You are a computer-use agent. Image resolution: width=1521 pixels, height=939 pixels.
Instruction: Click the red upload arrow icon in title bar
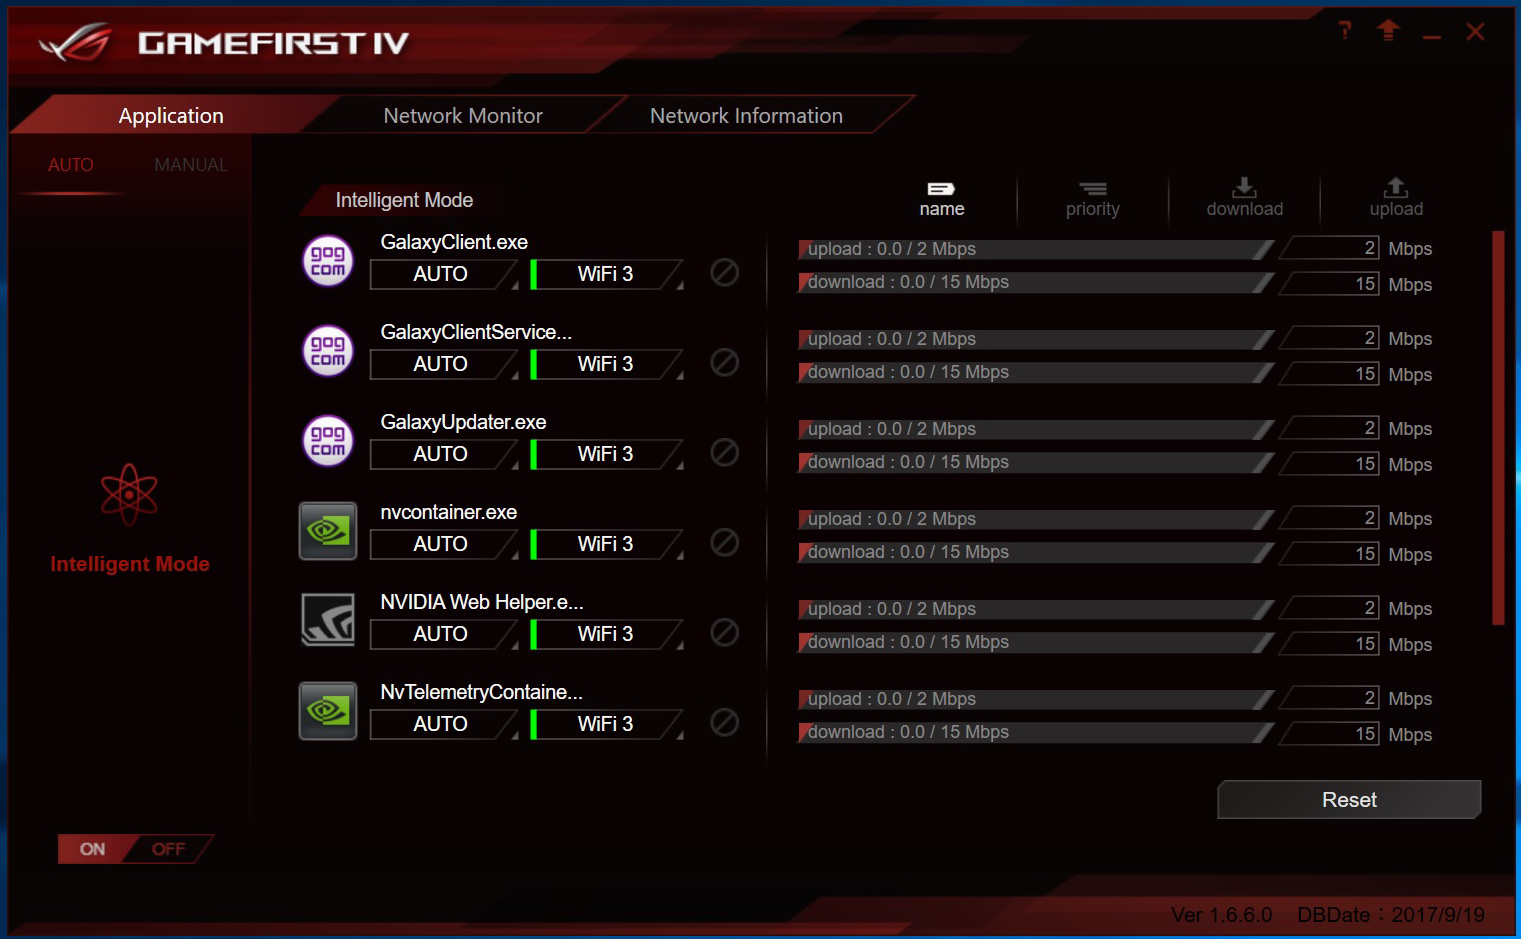coord(1388,30)
